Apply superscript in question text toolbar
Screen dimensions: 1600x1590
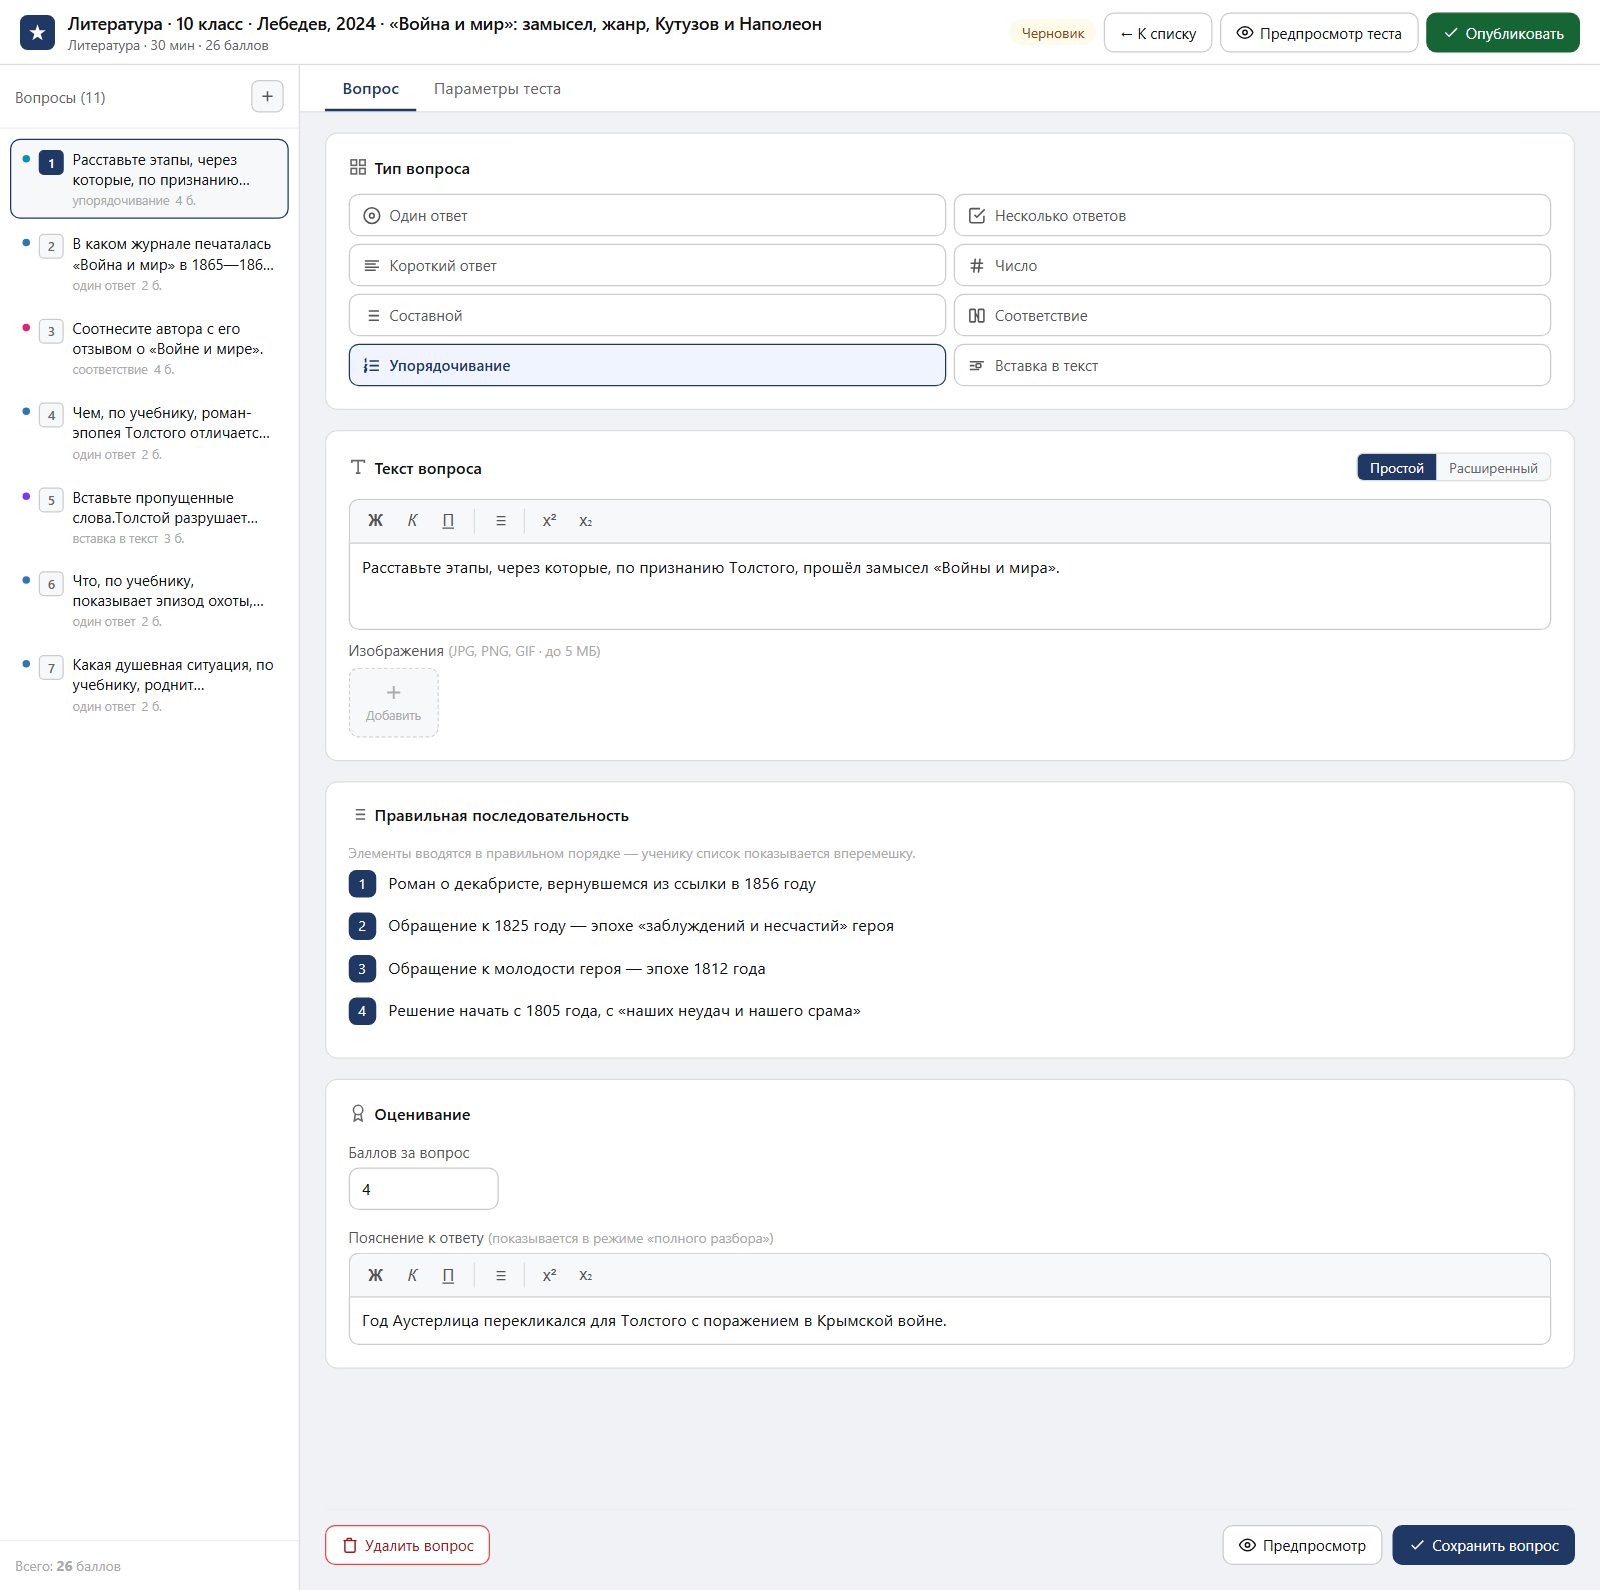coord(549,521)
